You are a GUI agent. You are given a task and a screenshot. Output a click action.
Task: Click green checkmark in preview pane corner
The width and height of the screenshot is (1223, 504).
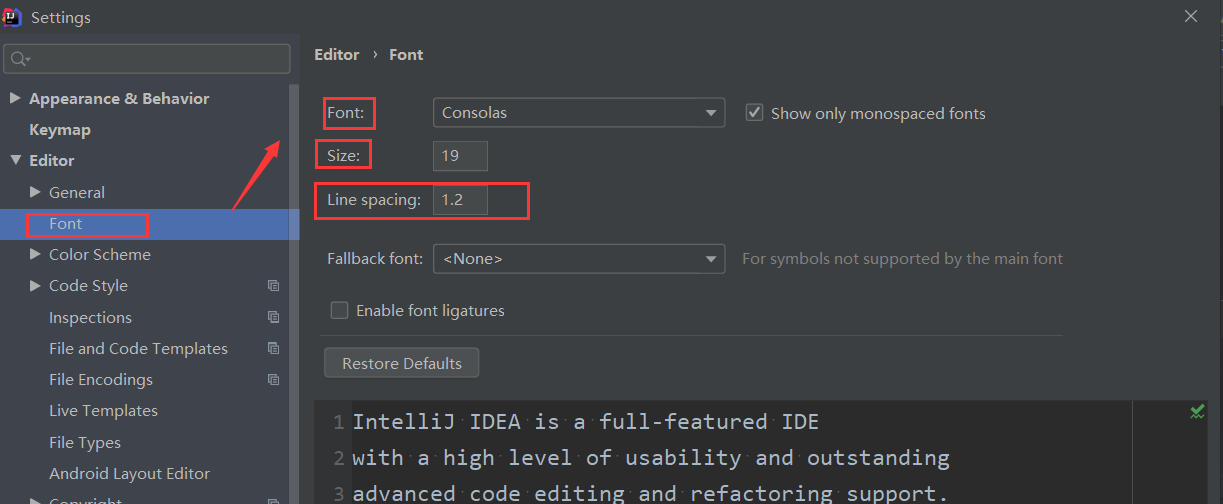tap(1197, 412)
